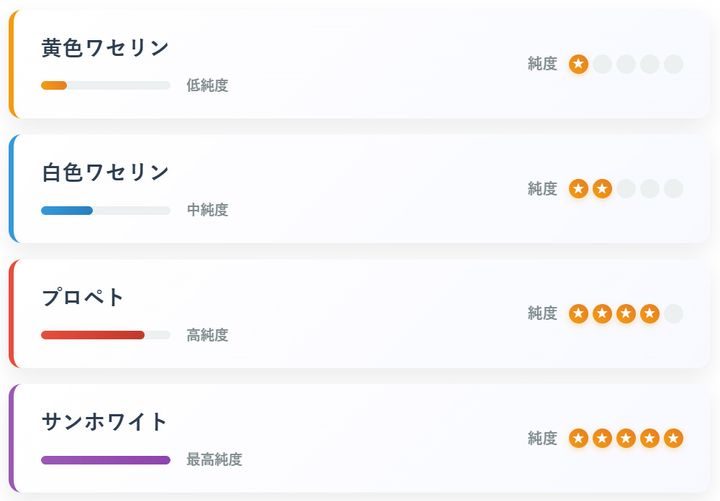Click the fifth empty star of プロペト
Screen dimensions: 720x501
point(674,314)
